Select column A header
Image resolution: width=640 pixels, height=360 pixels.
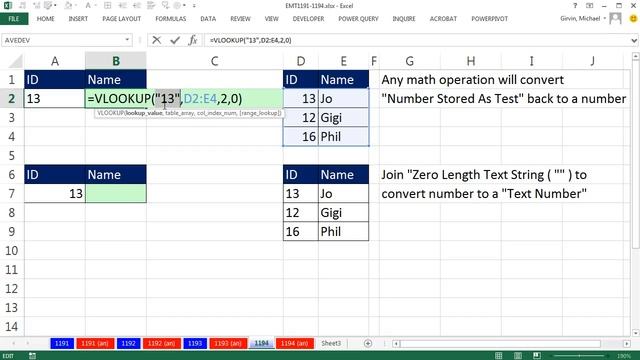[x=55, y=61]
